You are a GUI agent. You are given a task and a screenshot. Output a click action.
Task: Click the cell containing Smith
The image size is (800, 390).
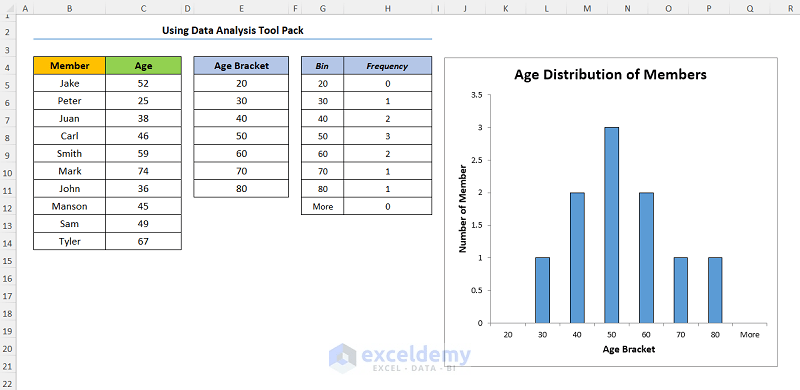pos(69,154)
